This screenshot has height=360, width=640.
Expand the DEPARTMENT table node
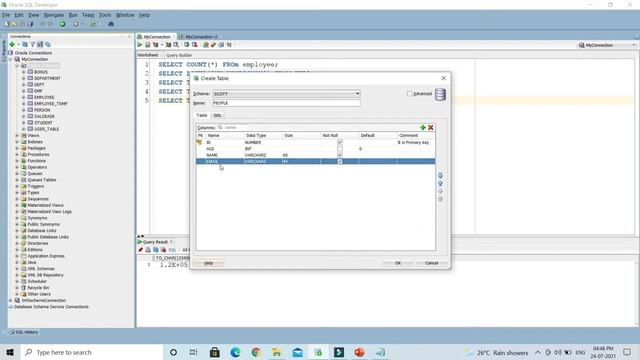[x=24, y=78]
